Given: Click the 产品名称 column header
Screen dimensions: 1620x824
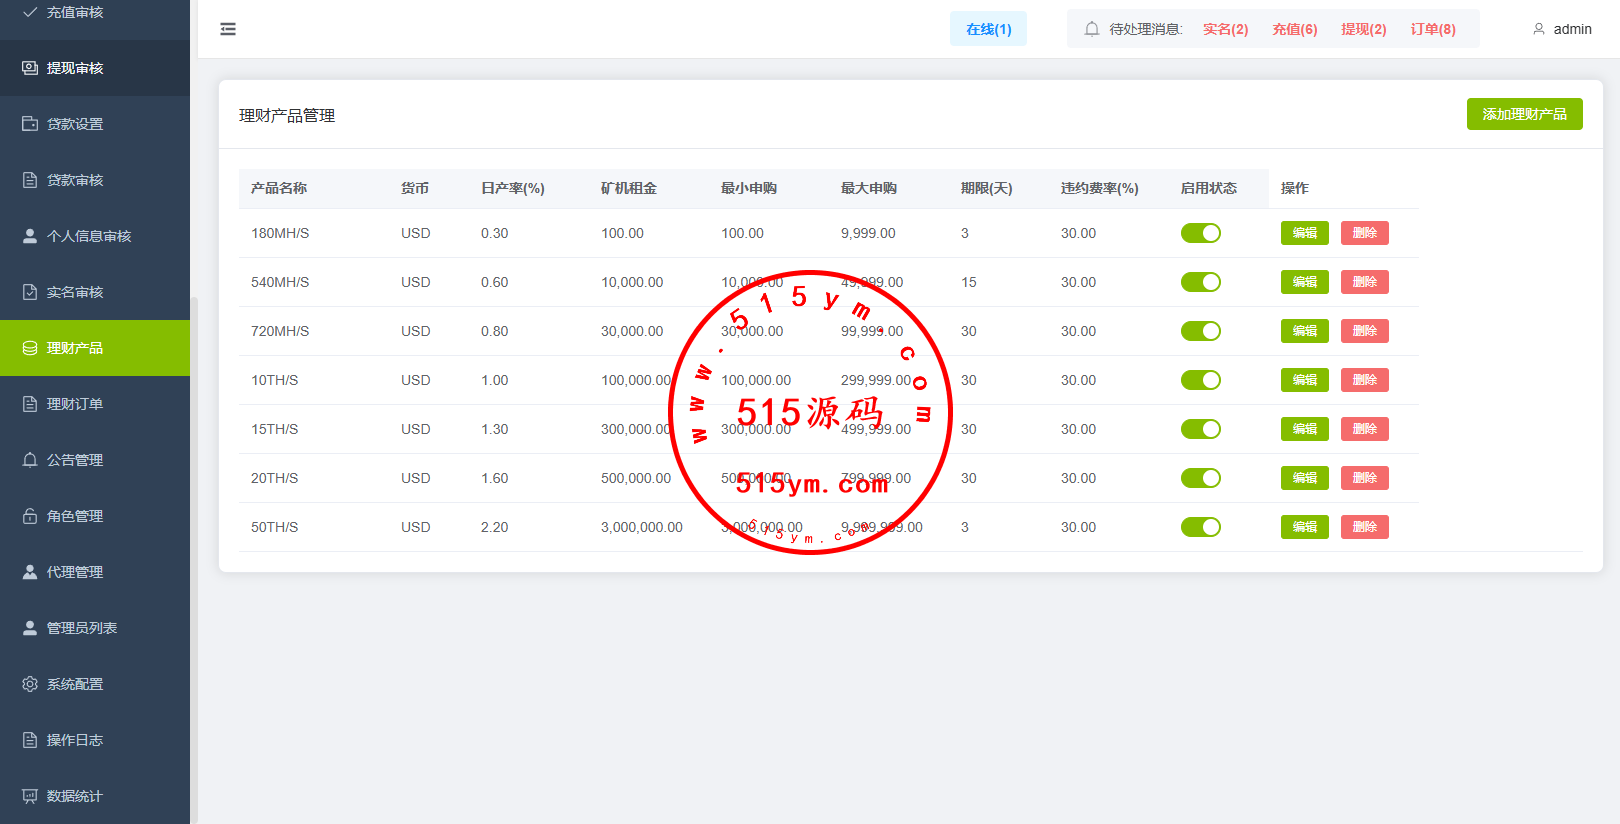Looking at the screenshot, I should (x=279, y=188).
